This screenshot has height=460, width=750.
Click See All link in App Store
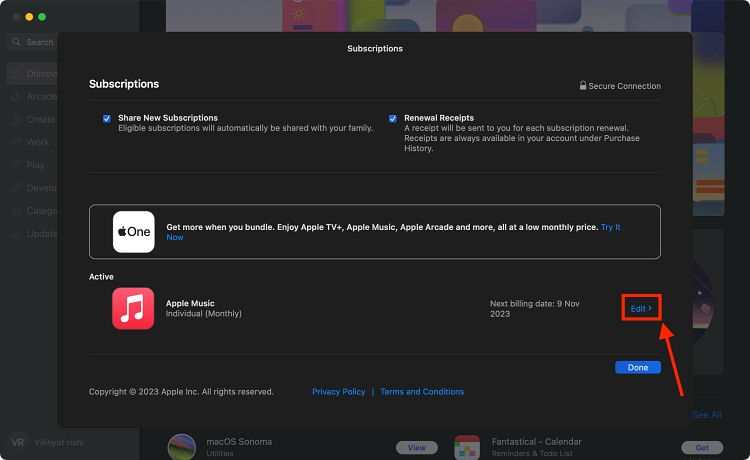click(x=707, y=415)
